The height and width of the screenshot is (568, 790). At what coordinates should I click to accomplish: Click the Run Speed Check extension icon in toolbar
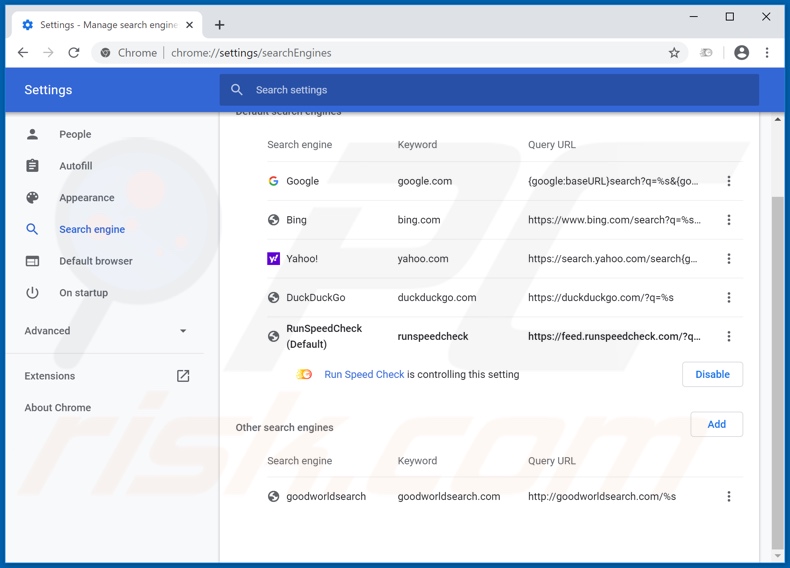tap(706, 53)
